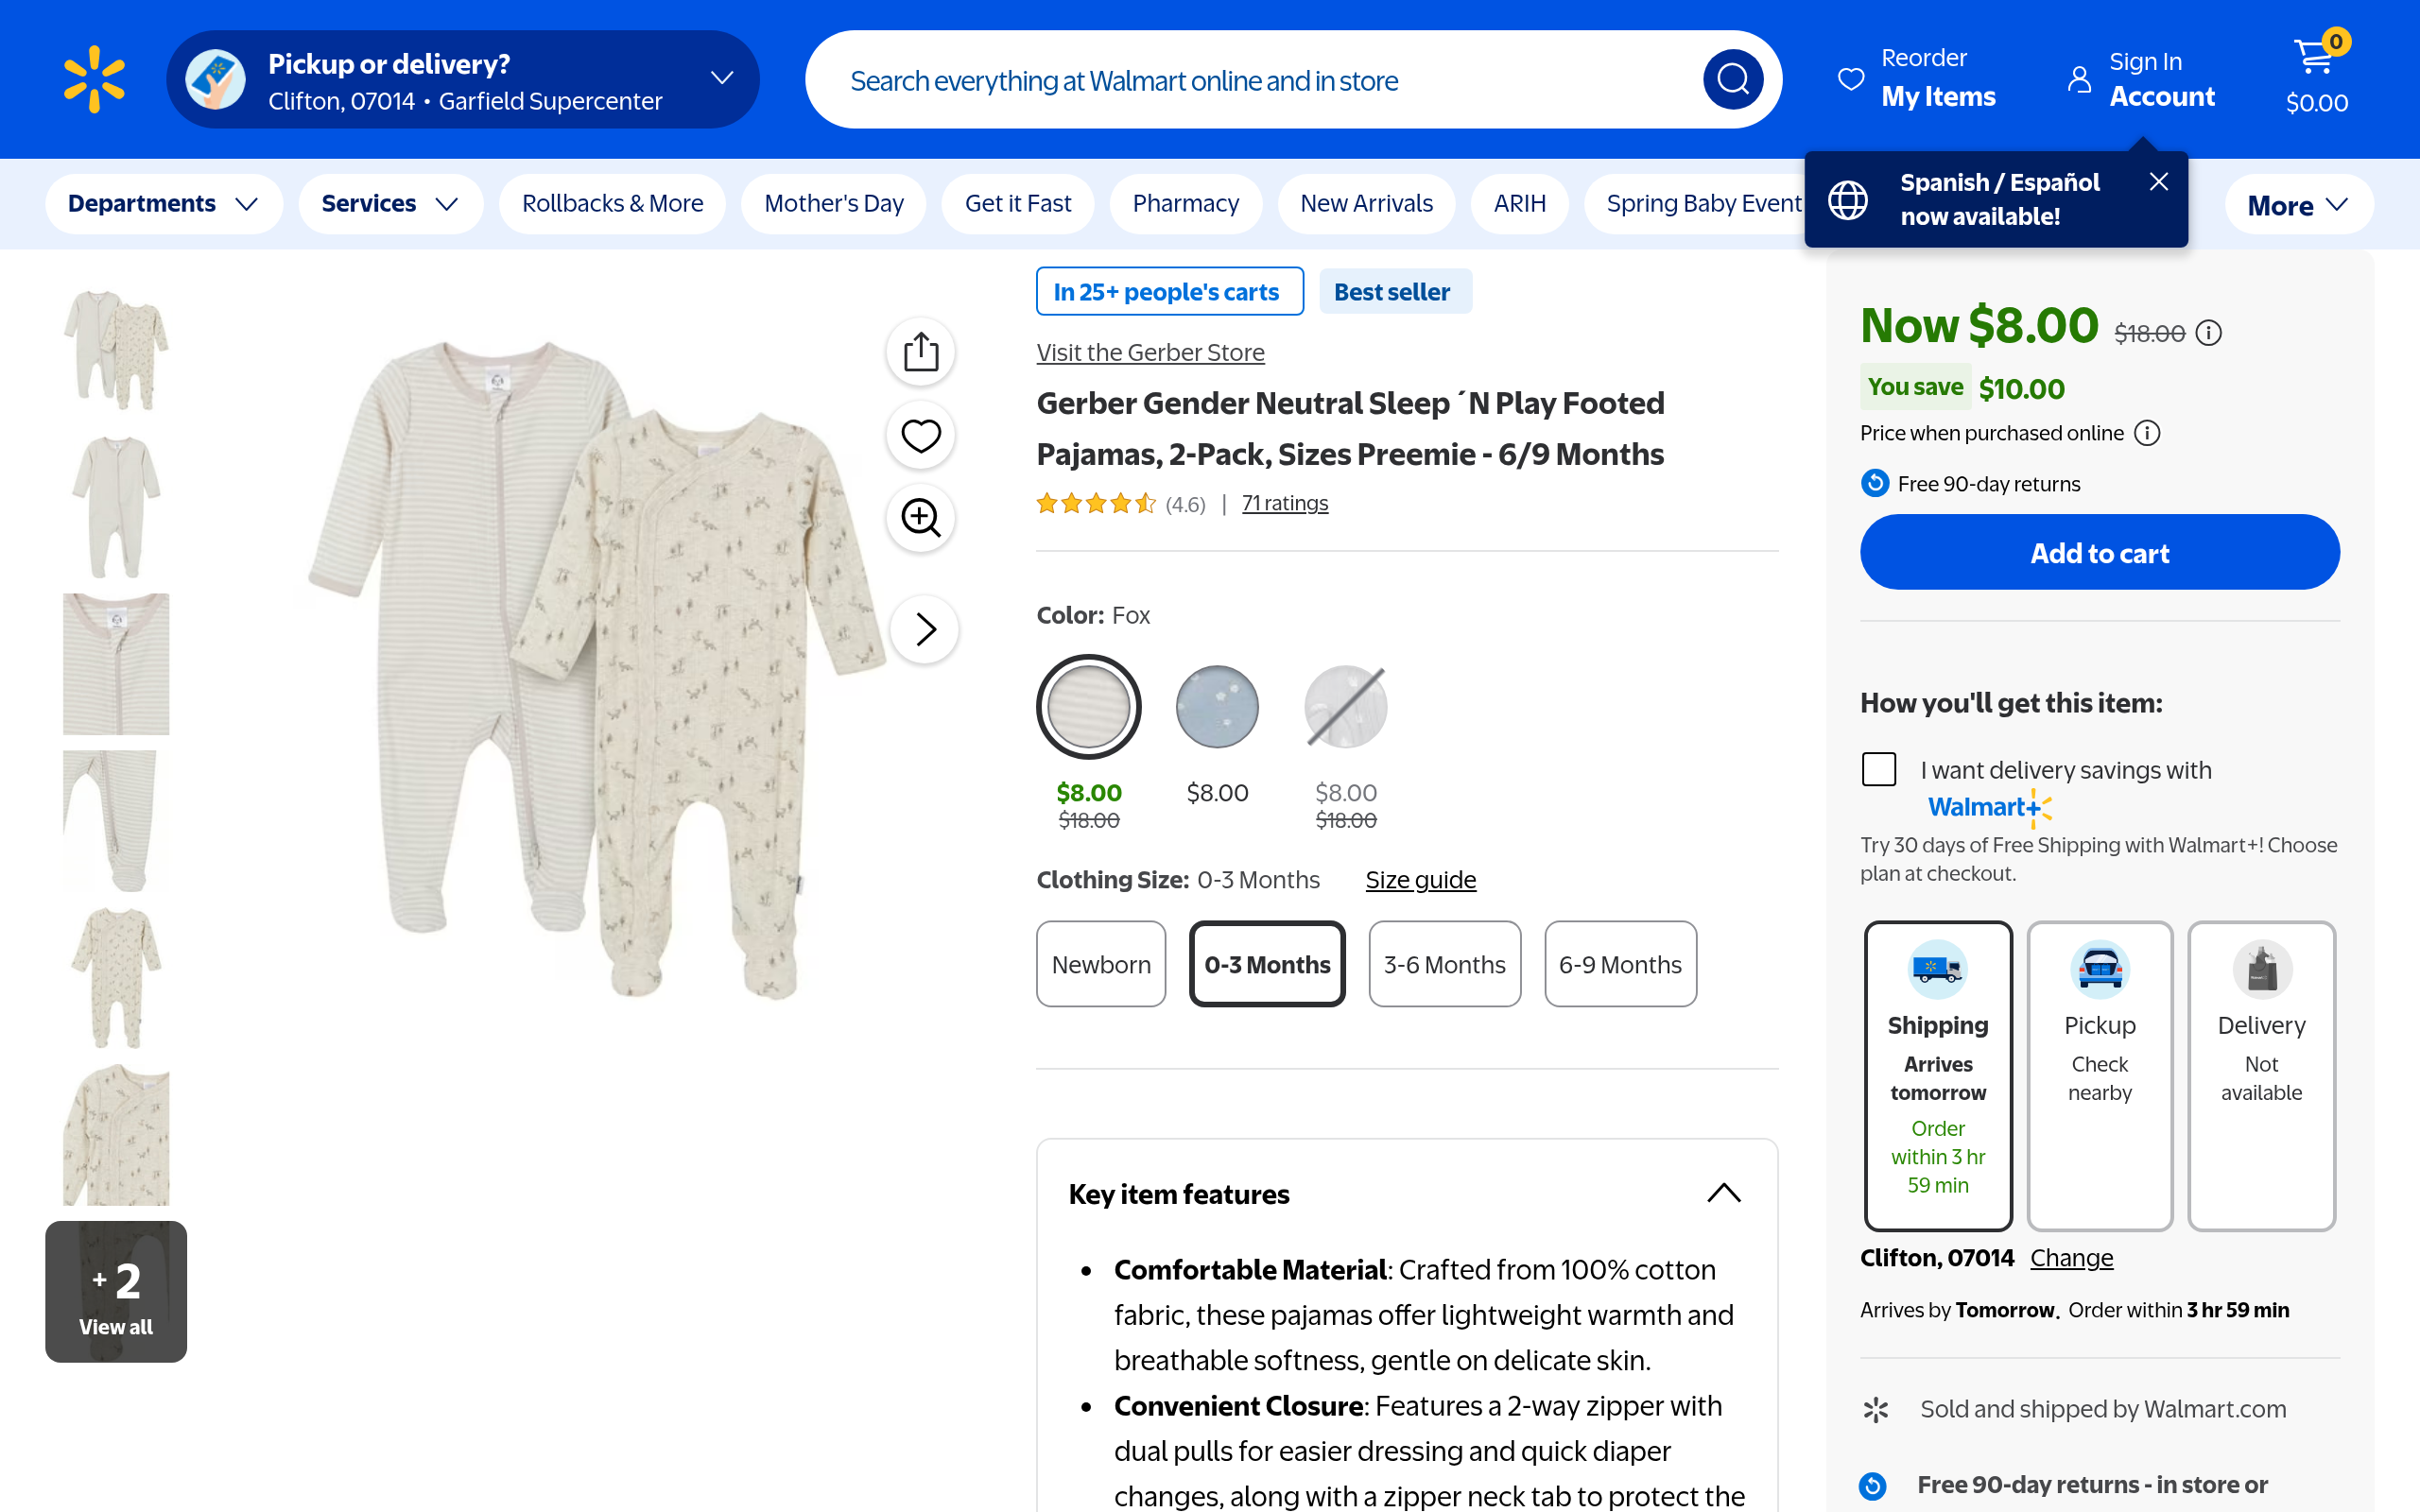This screenshot has height=1512, width=2420.
Task: Add item to favorites heart icon
Action: pyautogui.click(x=920, y=435)
